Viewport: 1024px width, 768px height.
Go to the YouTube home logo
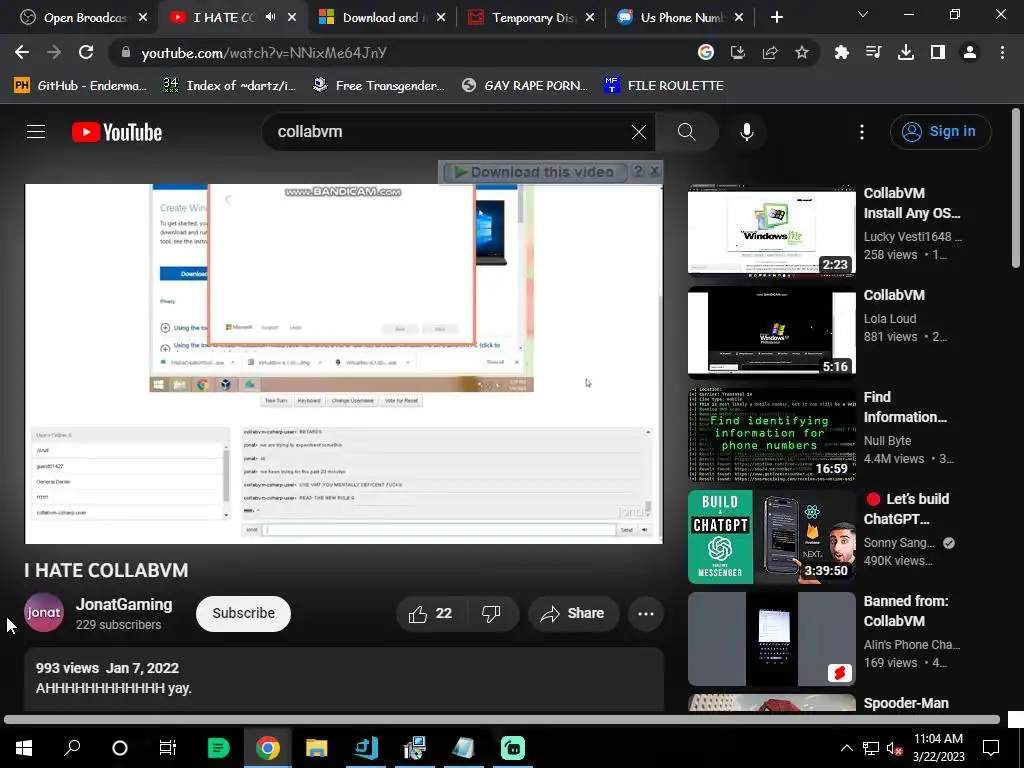117,132
